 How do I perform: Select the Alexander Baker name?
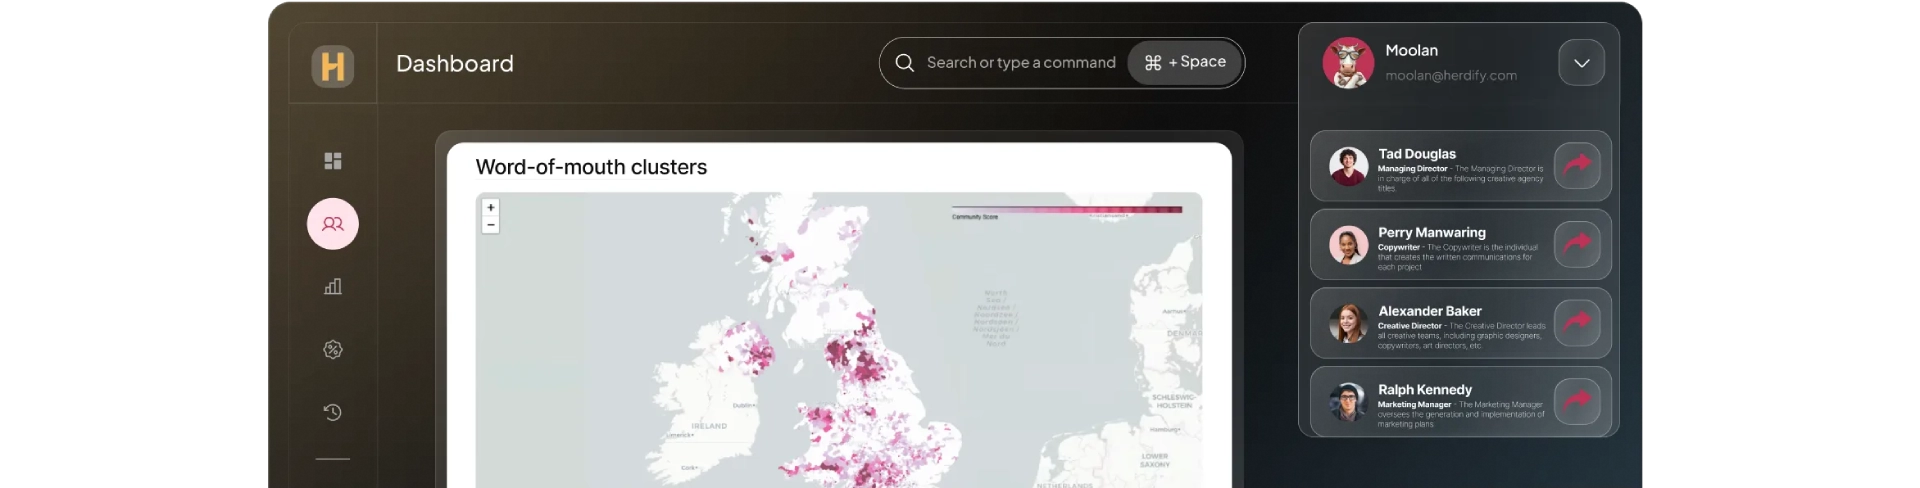click(x=1430, y=311)
